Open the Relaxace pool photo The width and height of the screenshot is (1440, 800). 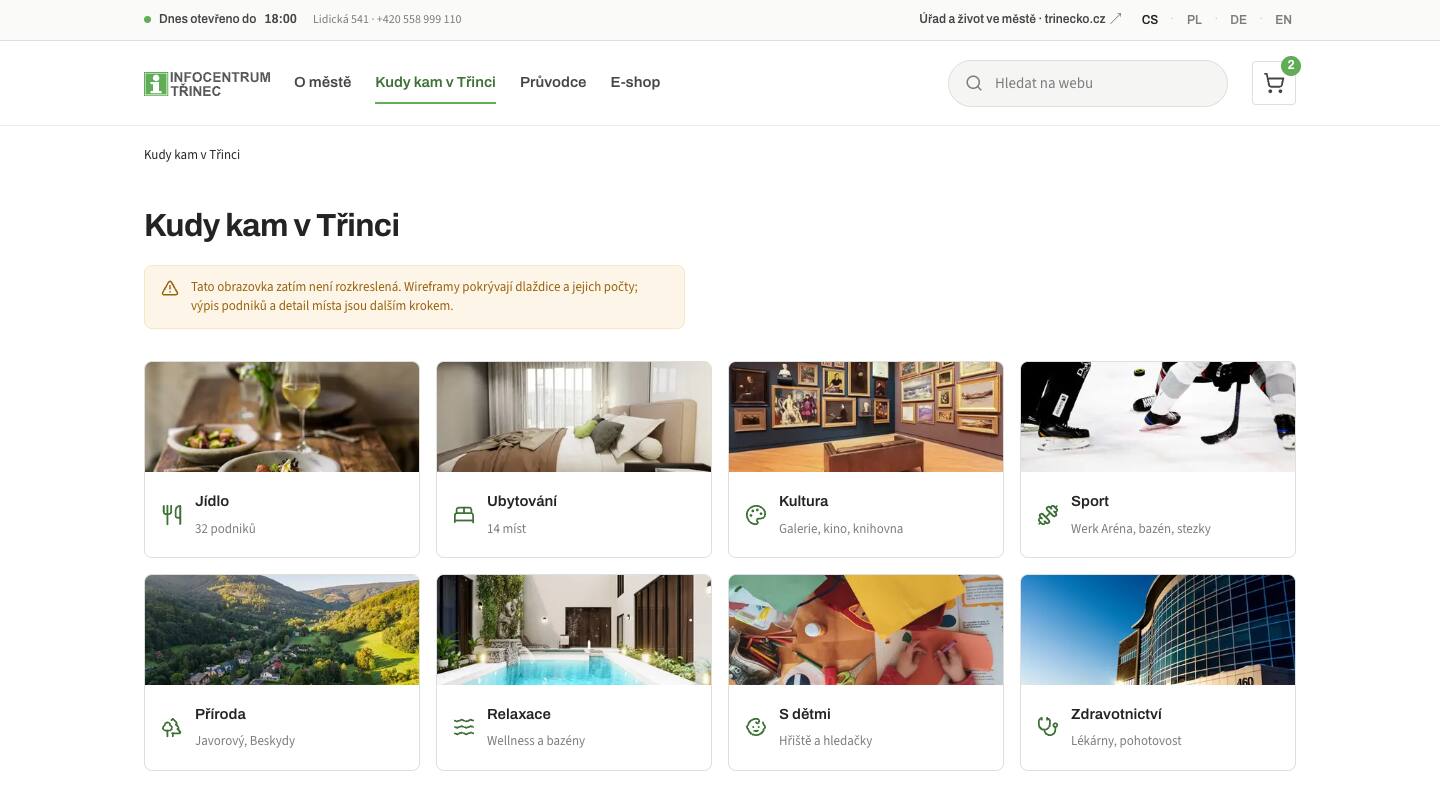pyautogui.click(x=574, y=630)
